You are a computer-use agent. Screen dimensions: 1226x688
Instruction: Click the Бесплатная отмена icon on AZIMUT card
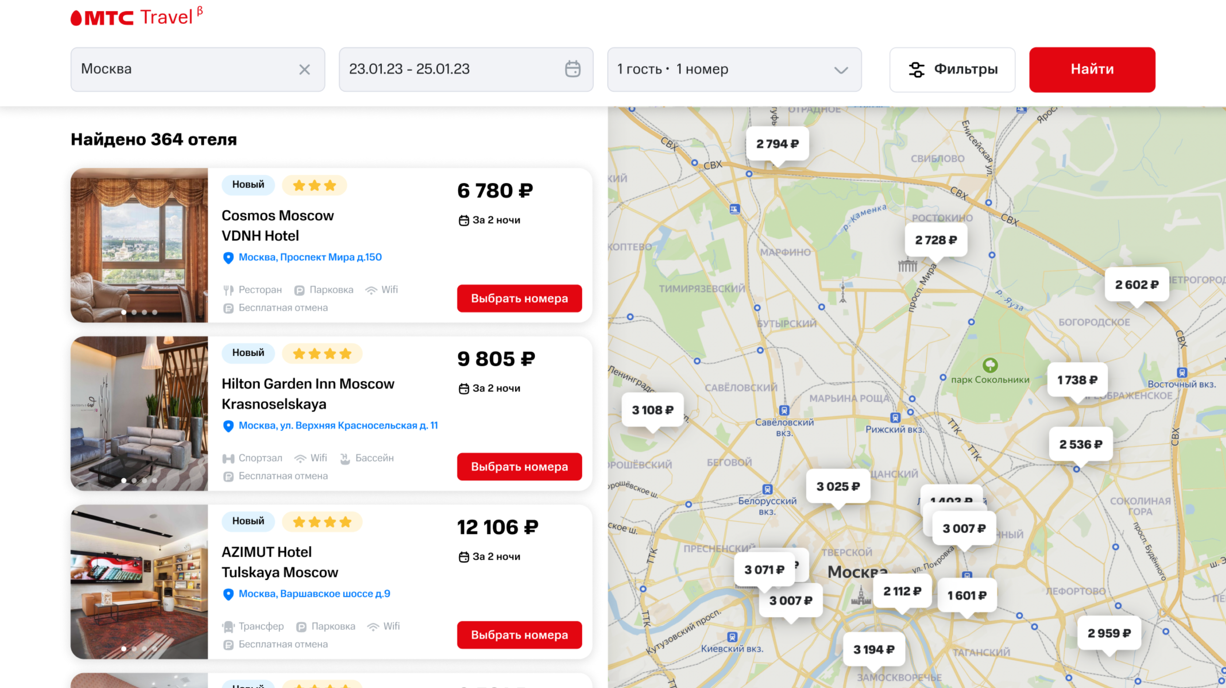click(x=228, y=644)
